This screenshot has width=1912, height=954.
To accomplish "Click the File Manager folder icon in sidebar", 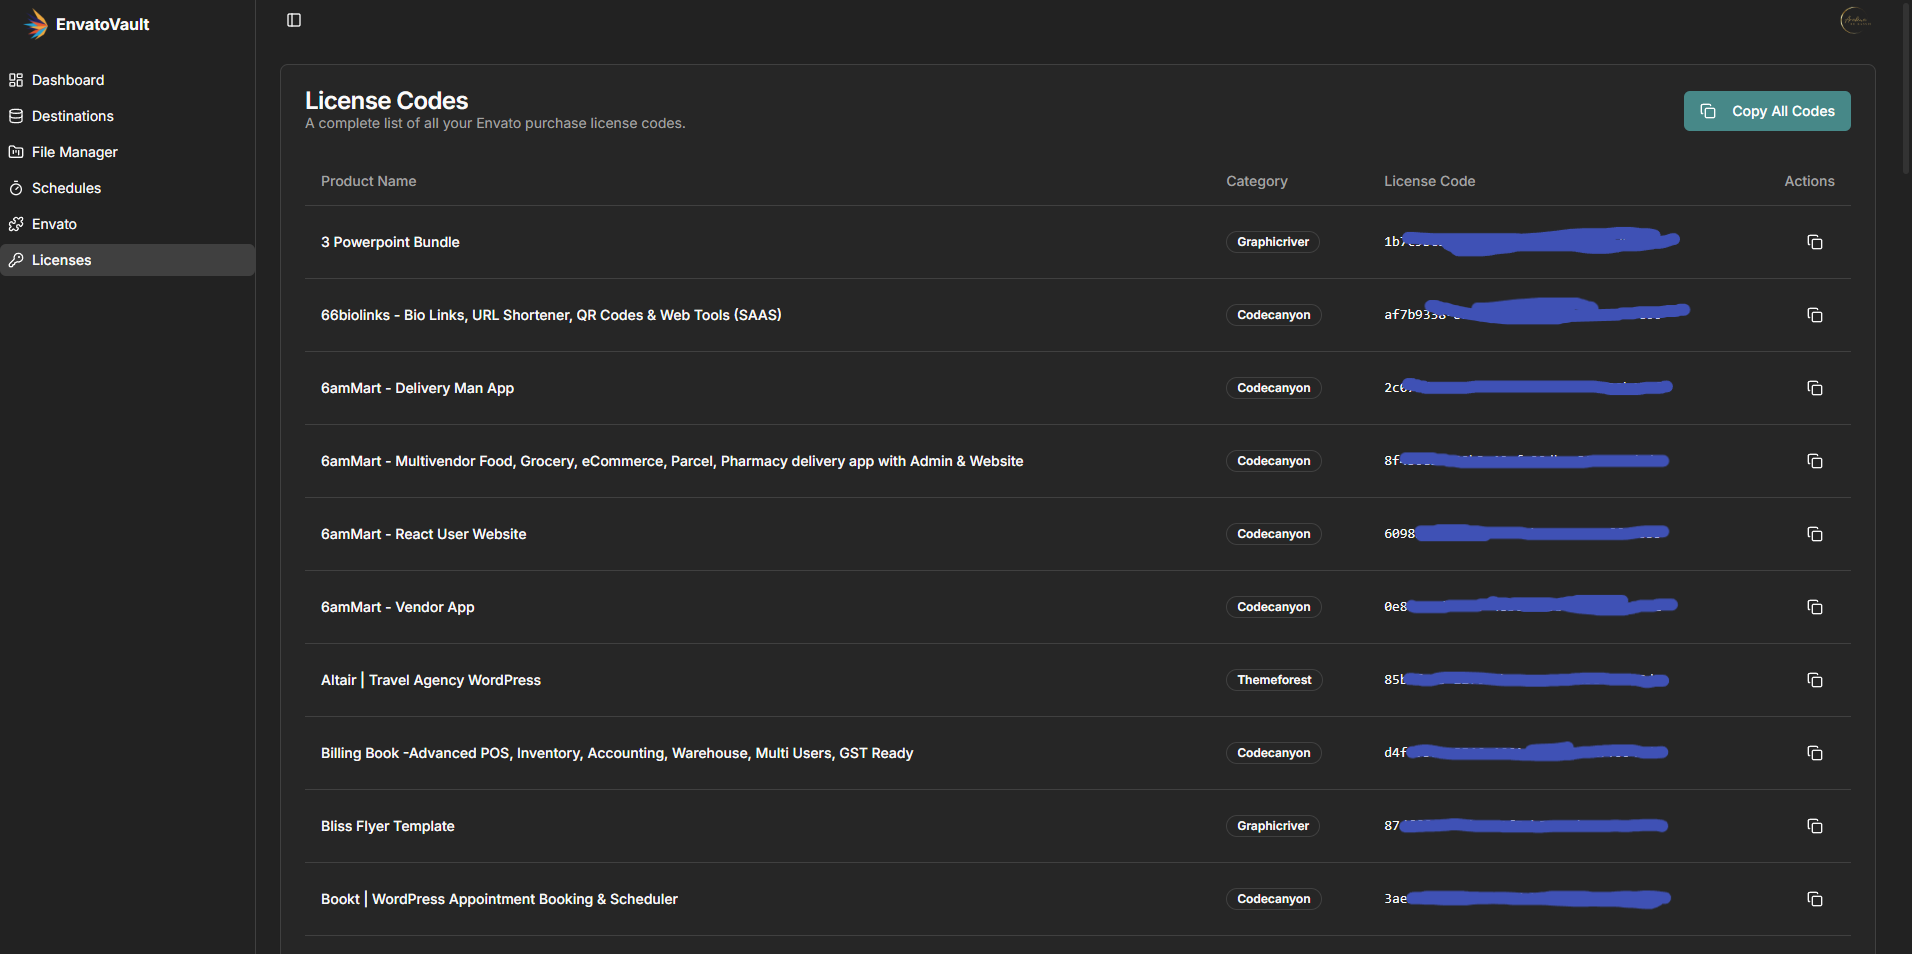I will point(16,152).
